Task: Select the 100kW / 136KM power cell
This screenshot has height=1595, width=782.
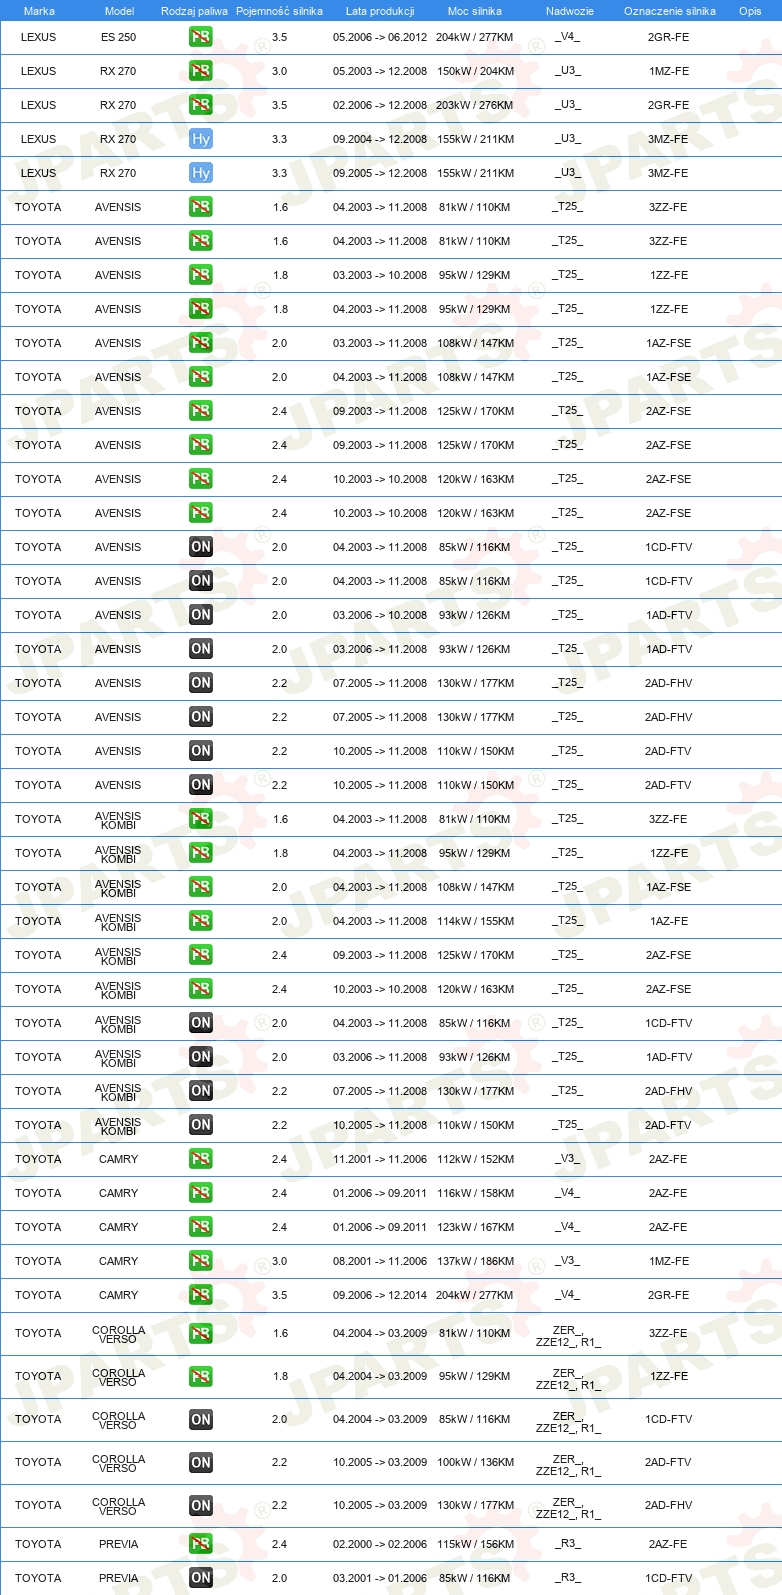Action: [476, 1462]
